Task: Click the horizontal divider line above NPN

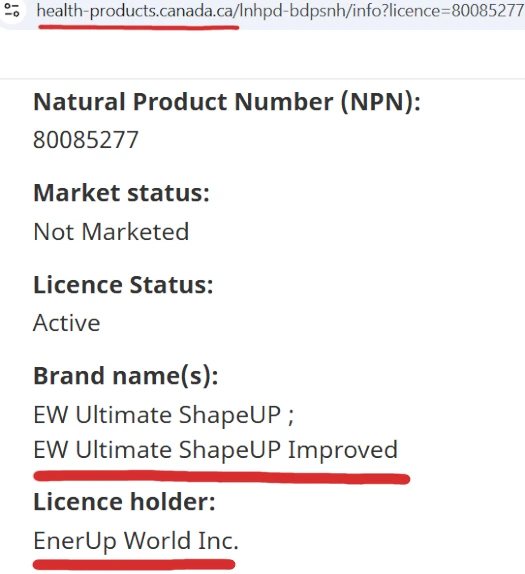Action: [x=262, y=78]
